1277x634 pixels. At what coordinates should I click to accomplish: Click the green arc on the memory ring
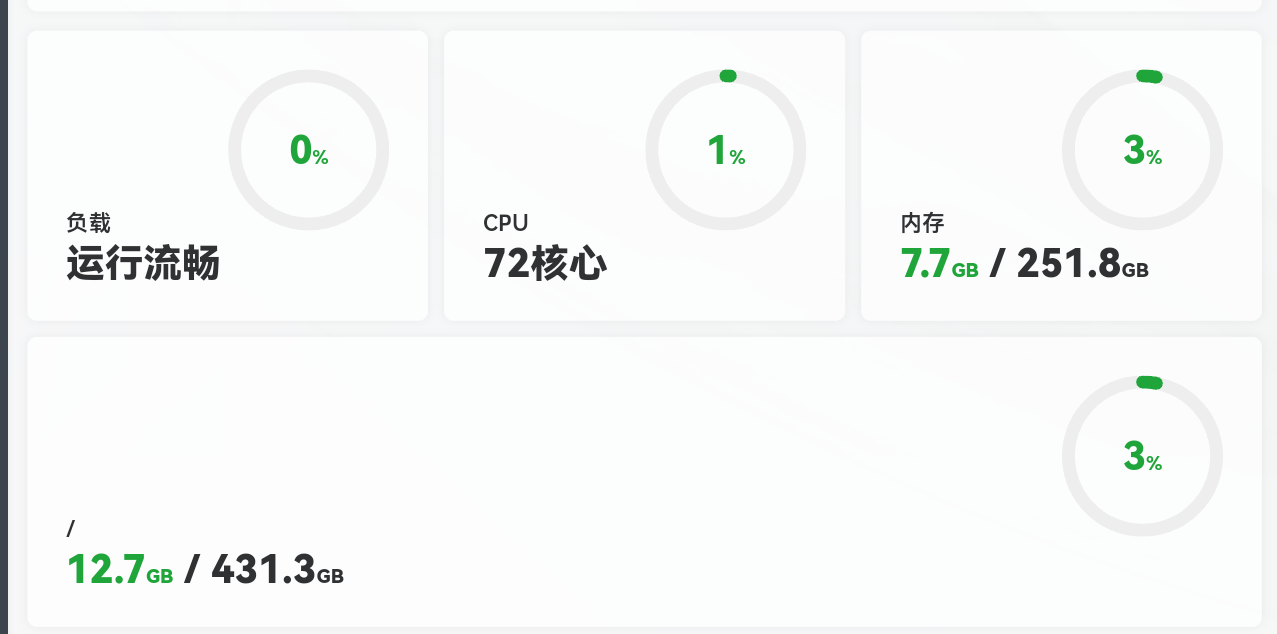tap(1146, 75)
